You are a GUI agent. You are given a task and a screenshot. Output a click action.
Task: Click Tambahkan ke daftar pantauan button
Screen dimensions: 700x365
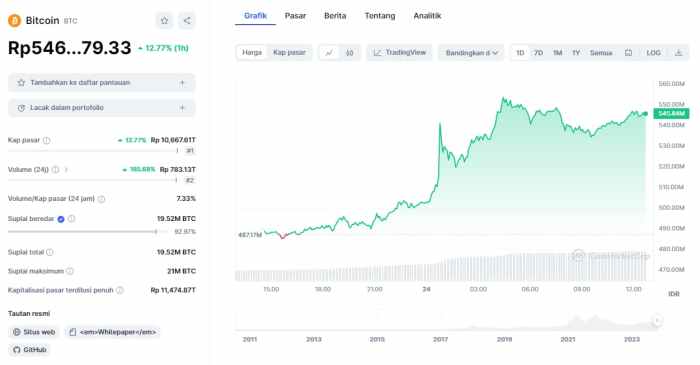[102, 83]
